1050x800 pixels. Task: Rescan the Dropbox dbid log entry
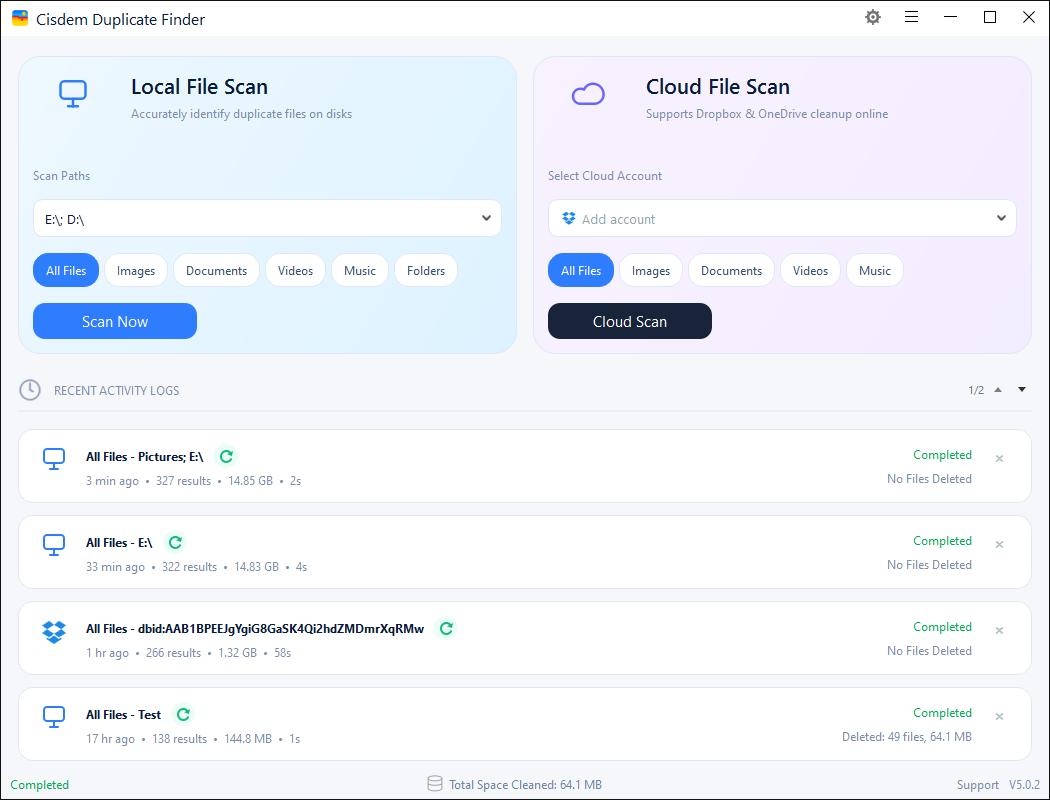coord(446,628)
